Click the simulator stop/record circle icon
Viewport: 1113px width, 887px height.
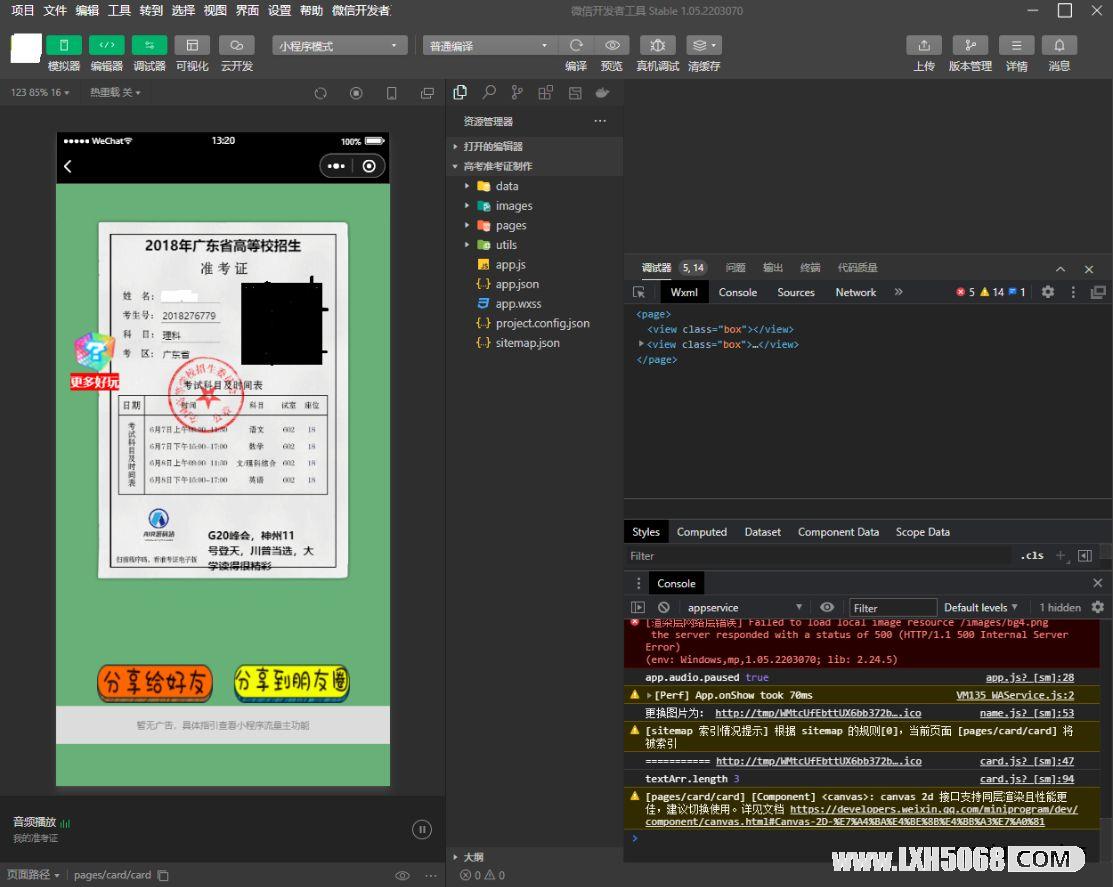click(356, 93)
